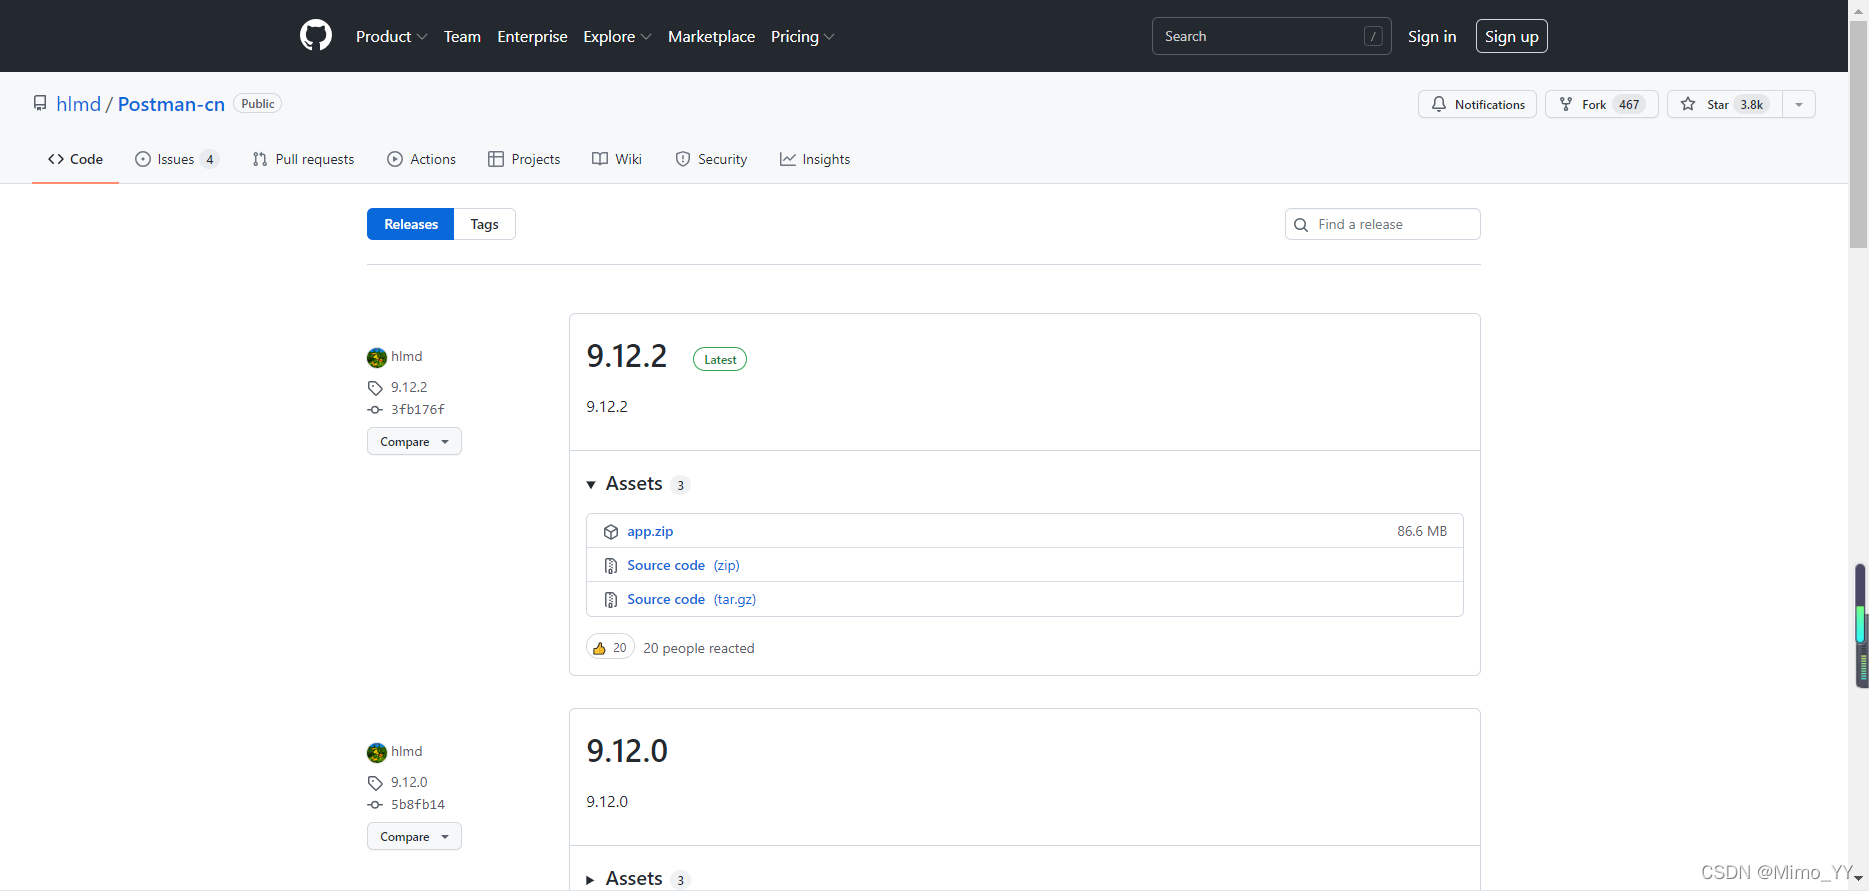Image resolution: width=1869 pixels, height=891 pixels.
Task: Open the hlmd owner link in repo title
Action: (78, 104)
